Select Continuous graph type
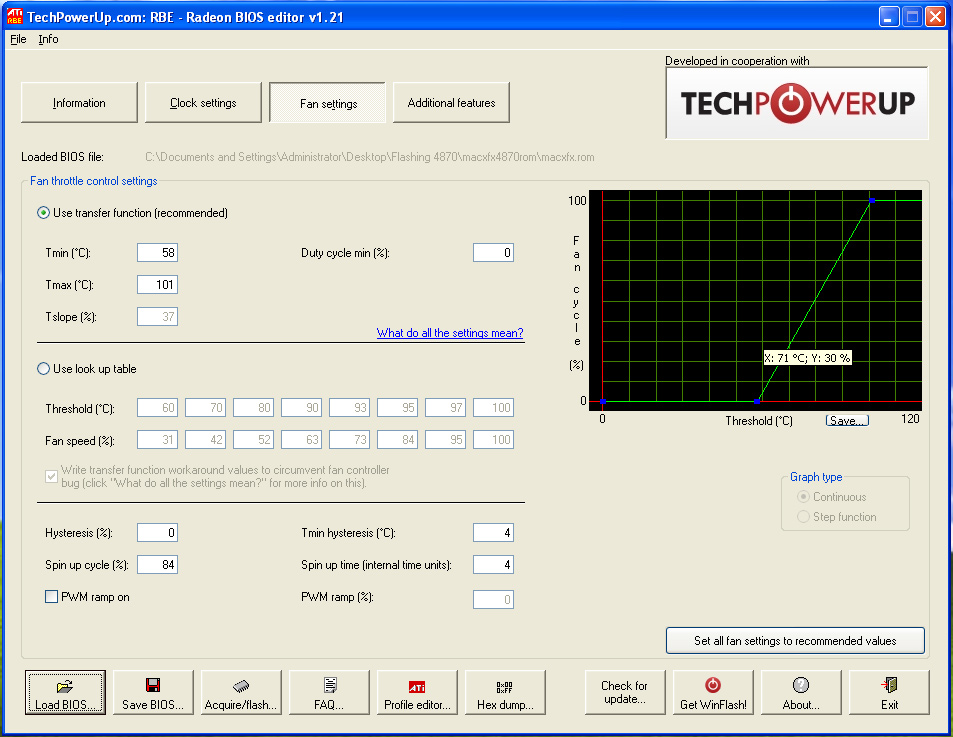Viewport: 953px width, 737px height. pyautogui.click(x=803, y=497)
